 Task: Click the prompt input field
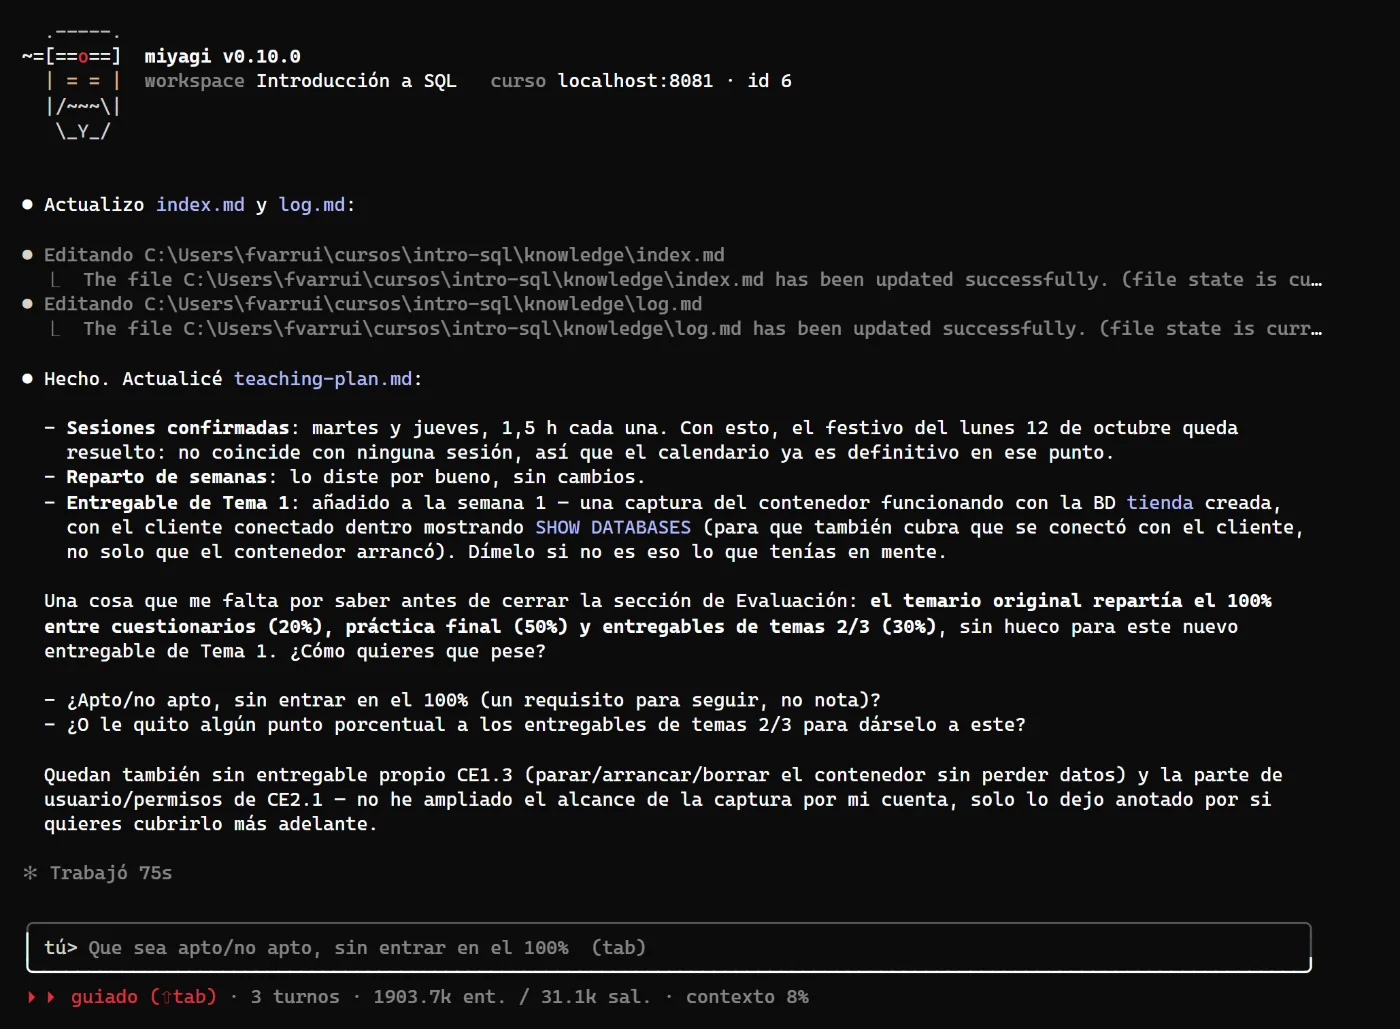click(669, 947)
